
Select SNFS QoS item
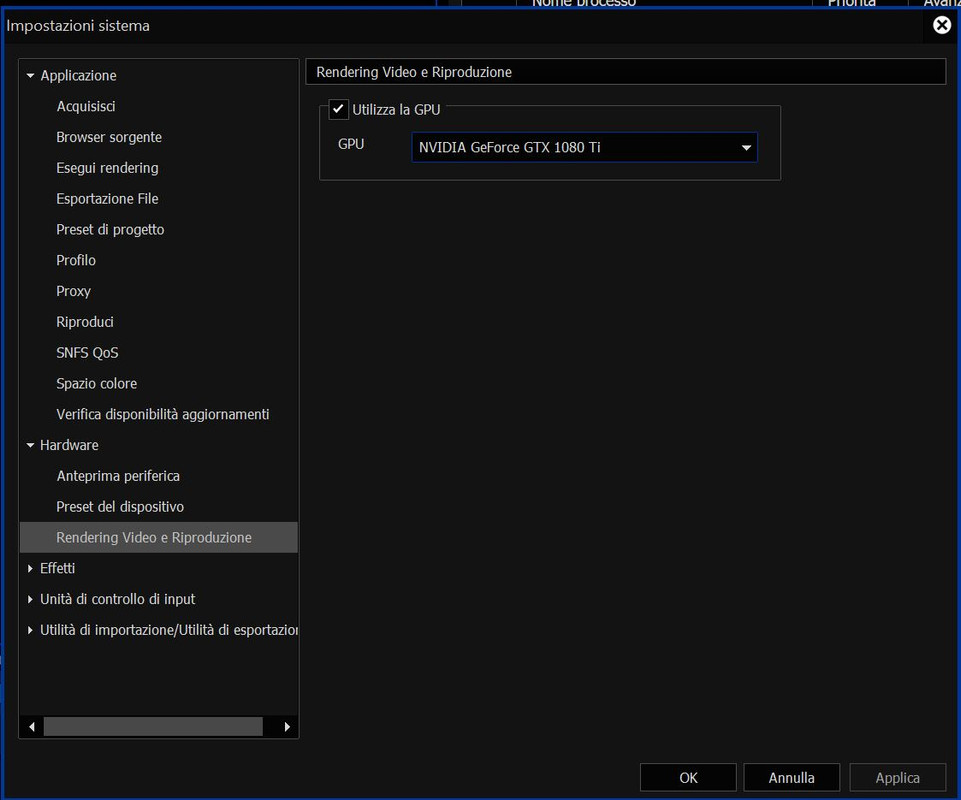[87, 352]
